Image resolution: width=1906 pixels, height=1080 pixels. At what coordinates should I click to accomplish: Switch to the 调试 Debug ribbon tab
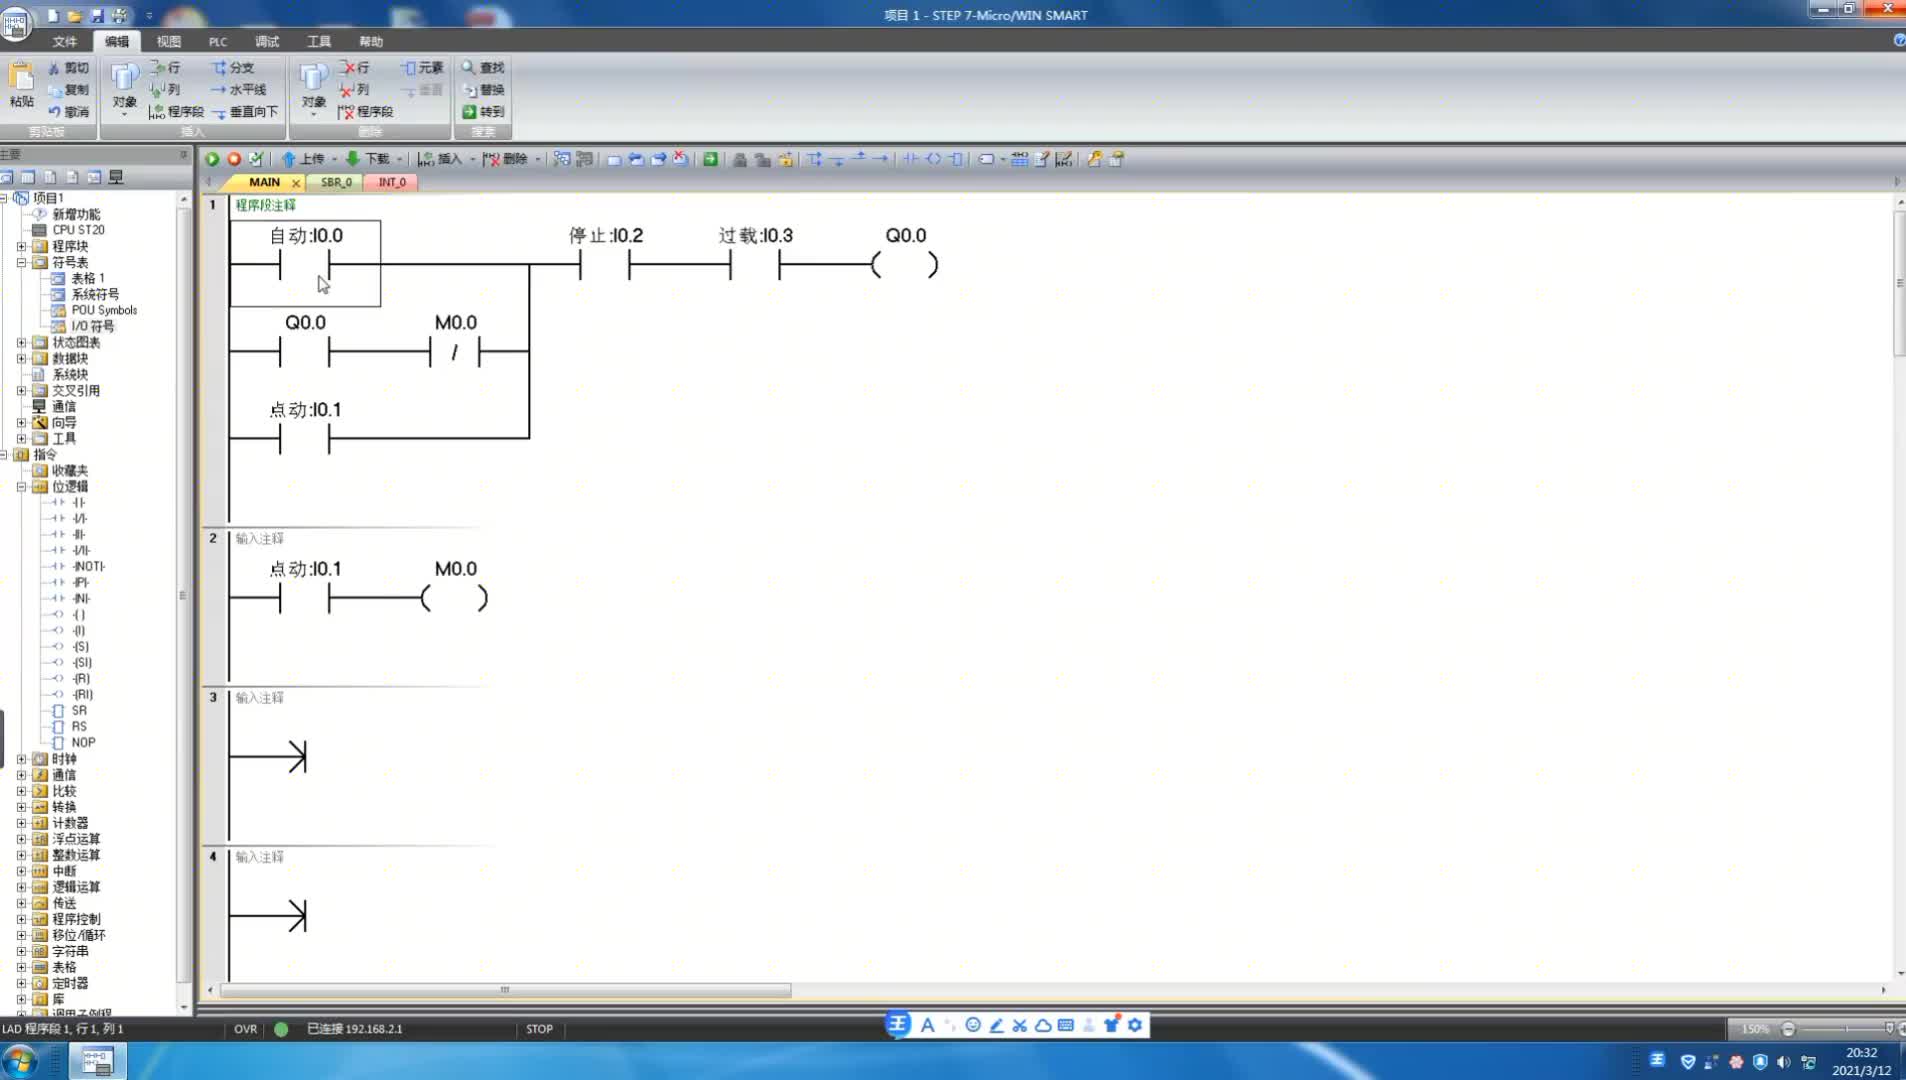pos(267,42)
